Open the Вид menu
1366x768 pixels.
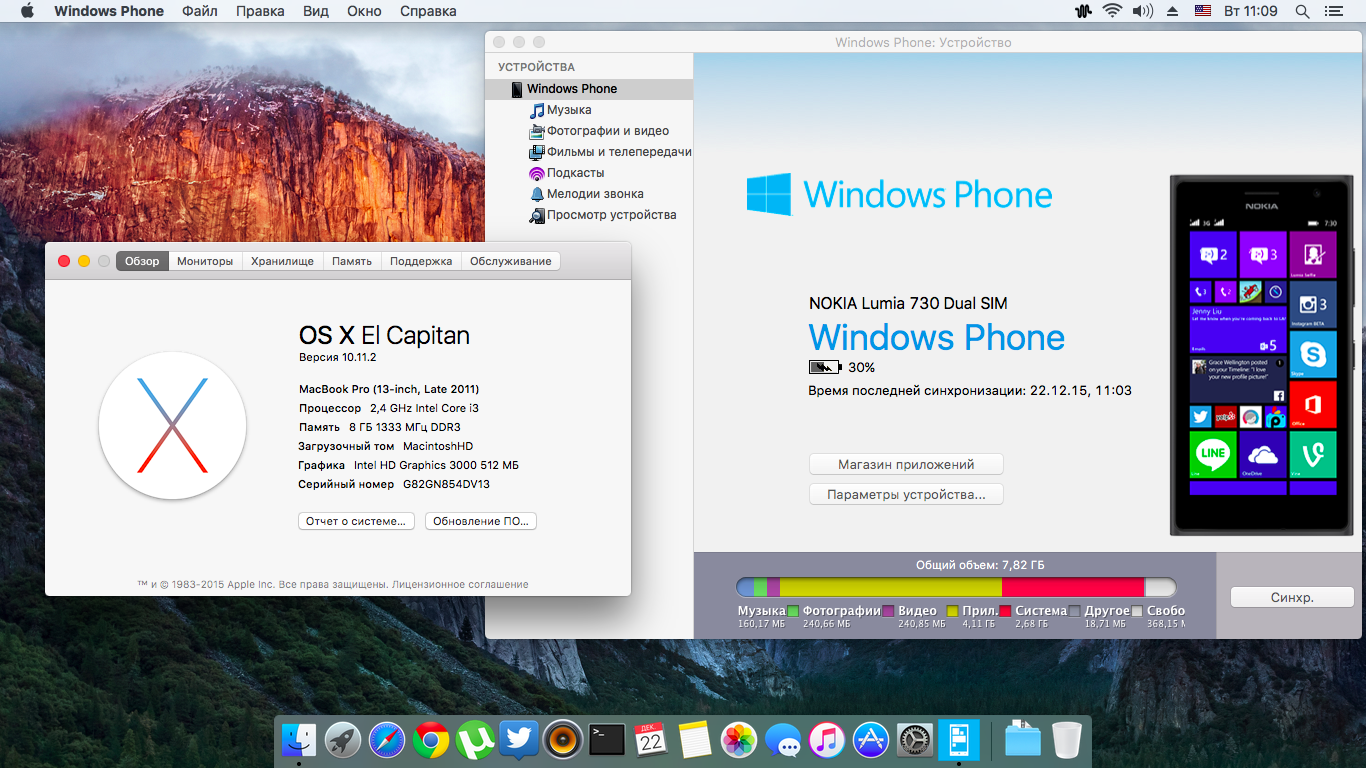click(x=316, y=11)
